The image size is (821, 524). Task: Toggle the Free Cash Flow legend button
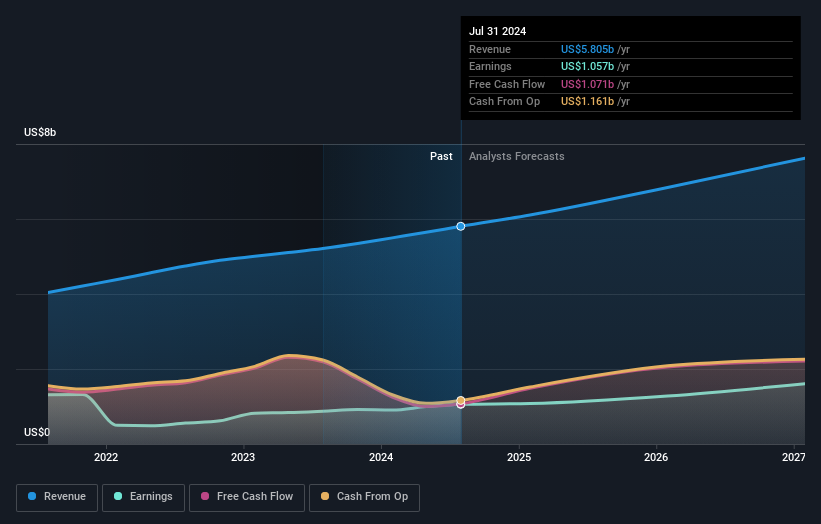(x=247, y=497)
